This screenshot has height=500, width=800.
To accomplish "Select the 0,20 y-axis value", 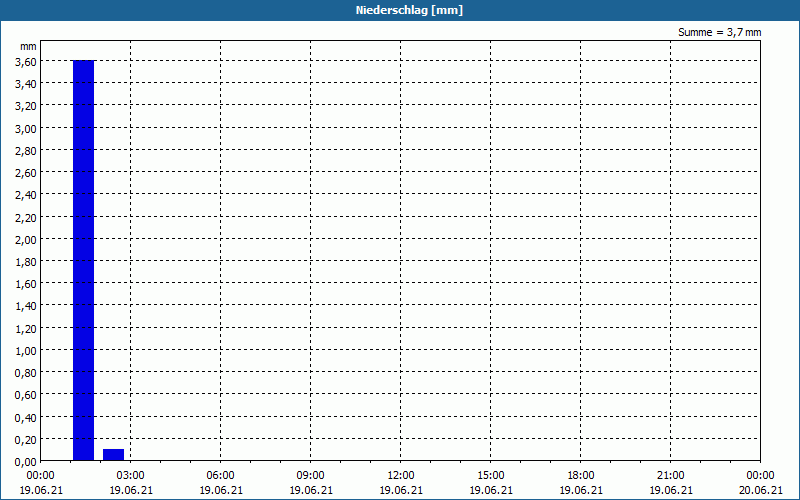I will (26, 439).
